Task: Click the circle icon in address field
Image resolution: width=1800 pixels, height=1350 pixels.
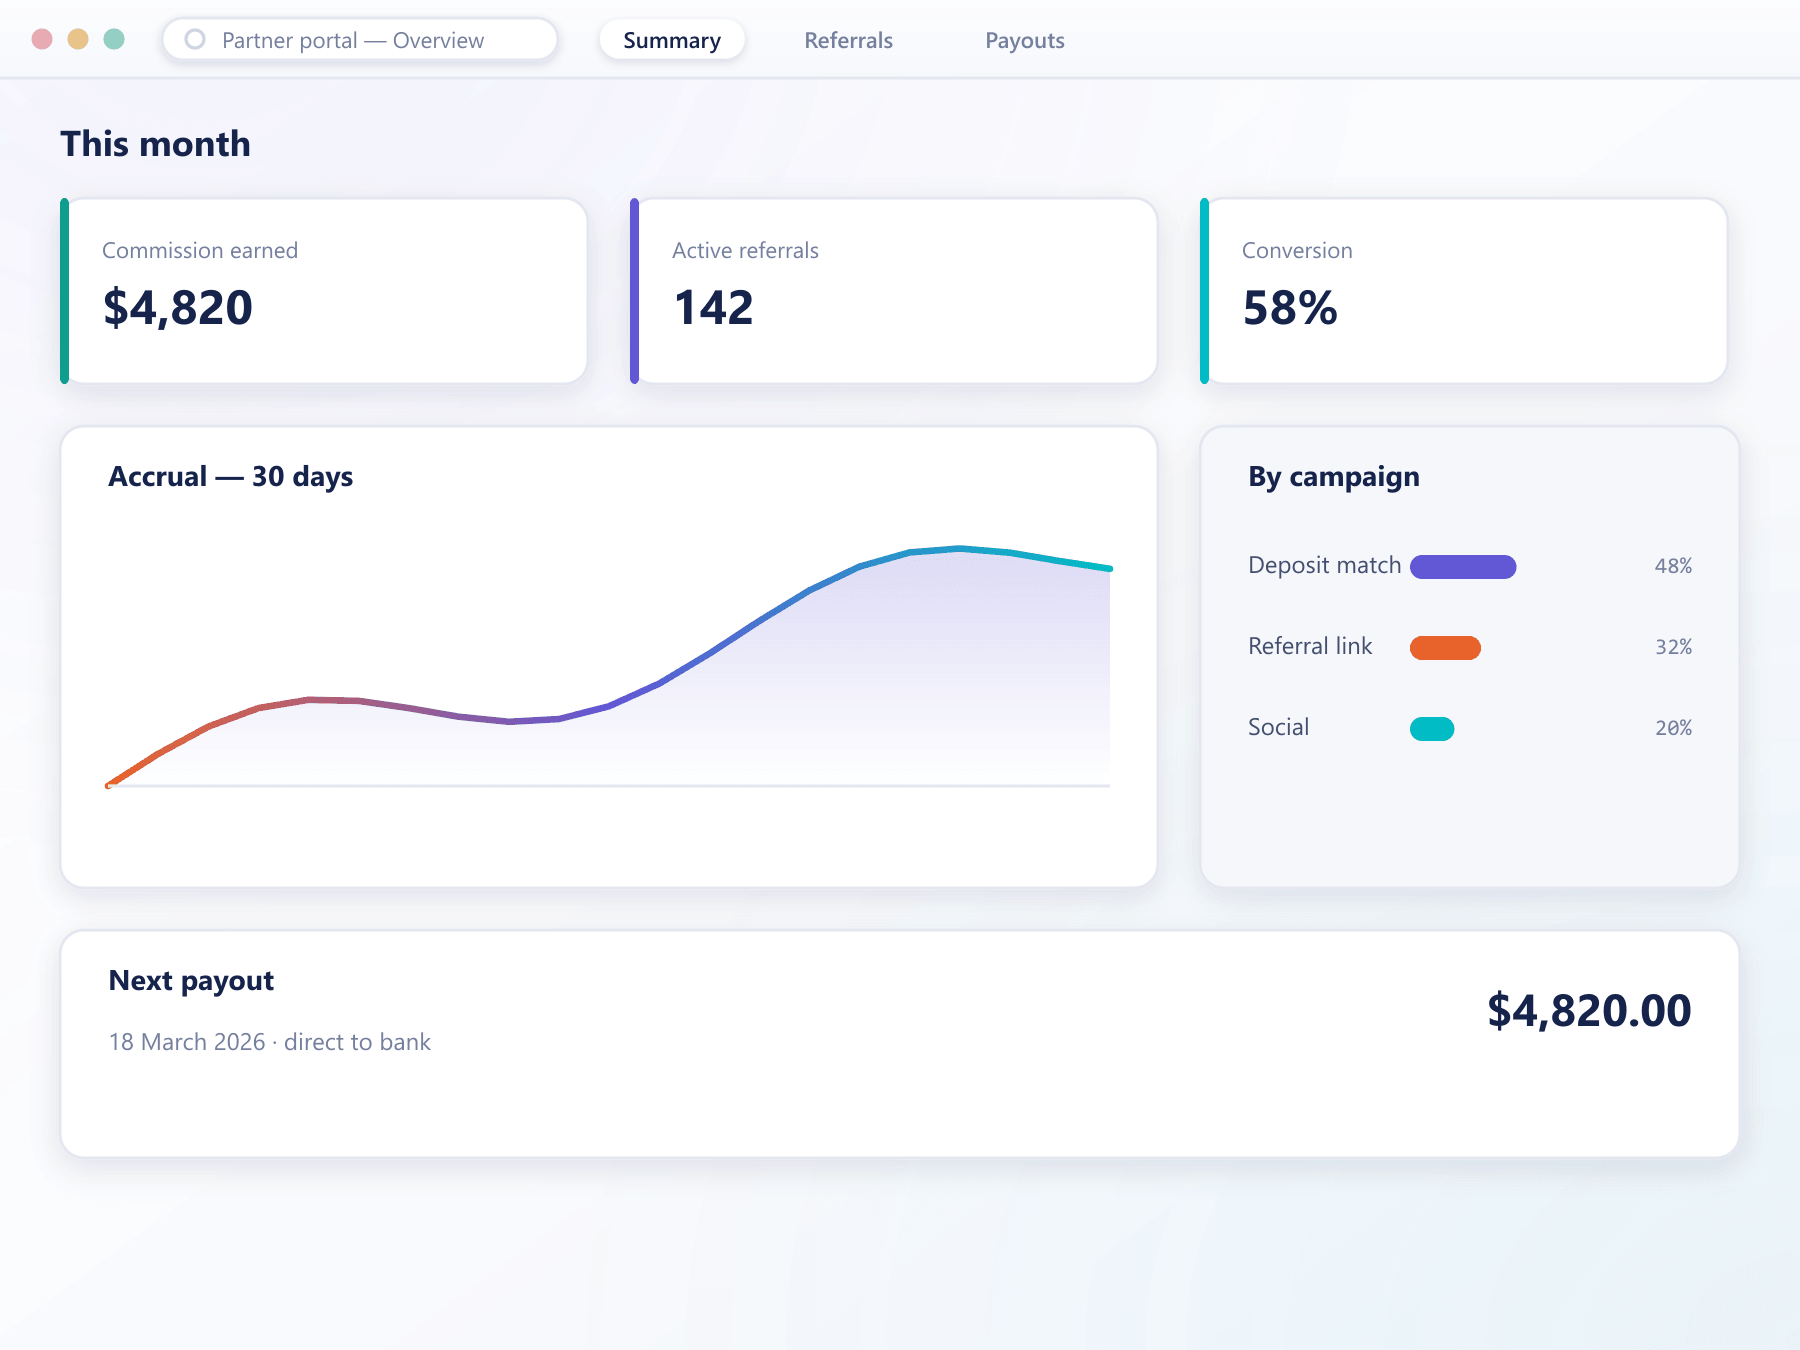Action: pos(195,39)
